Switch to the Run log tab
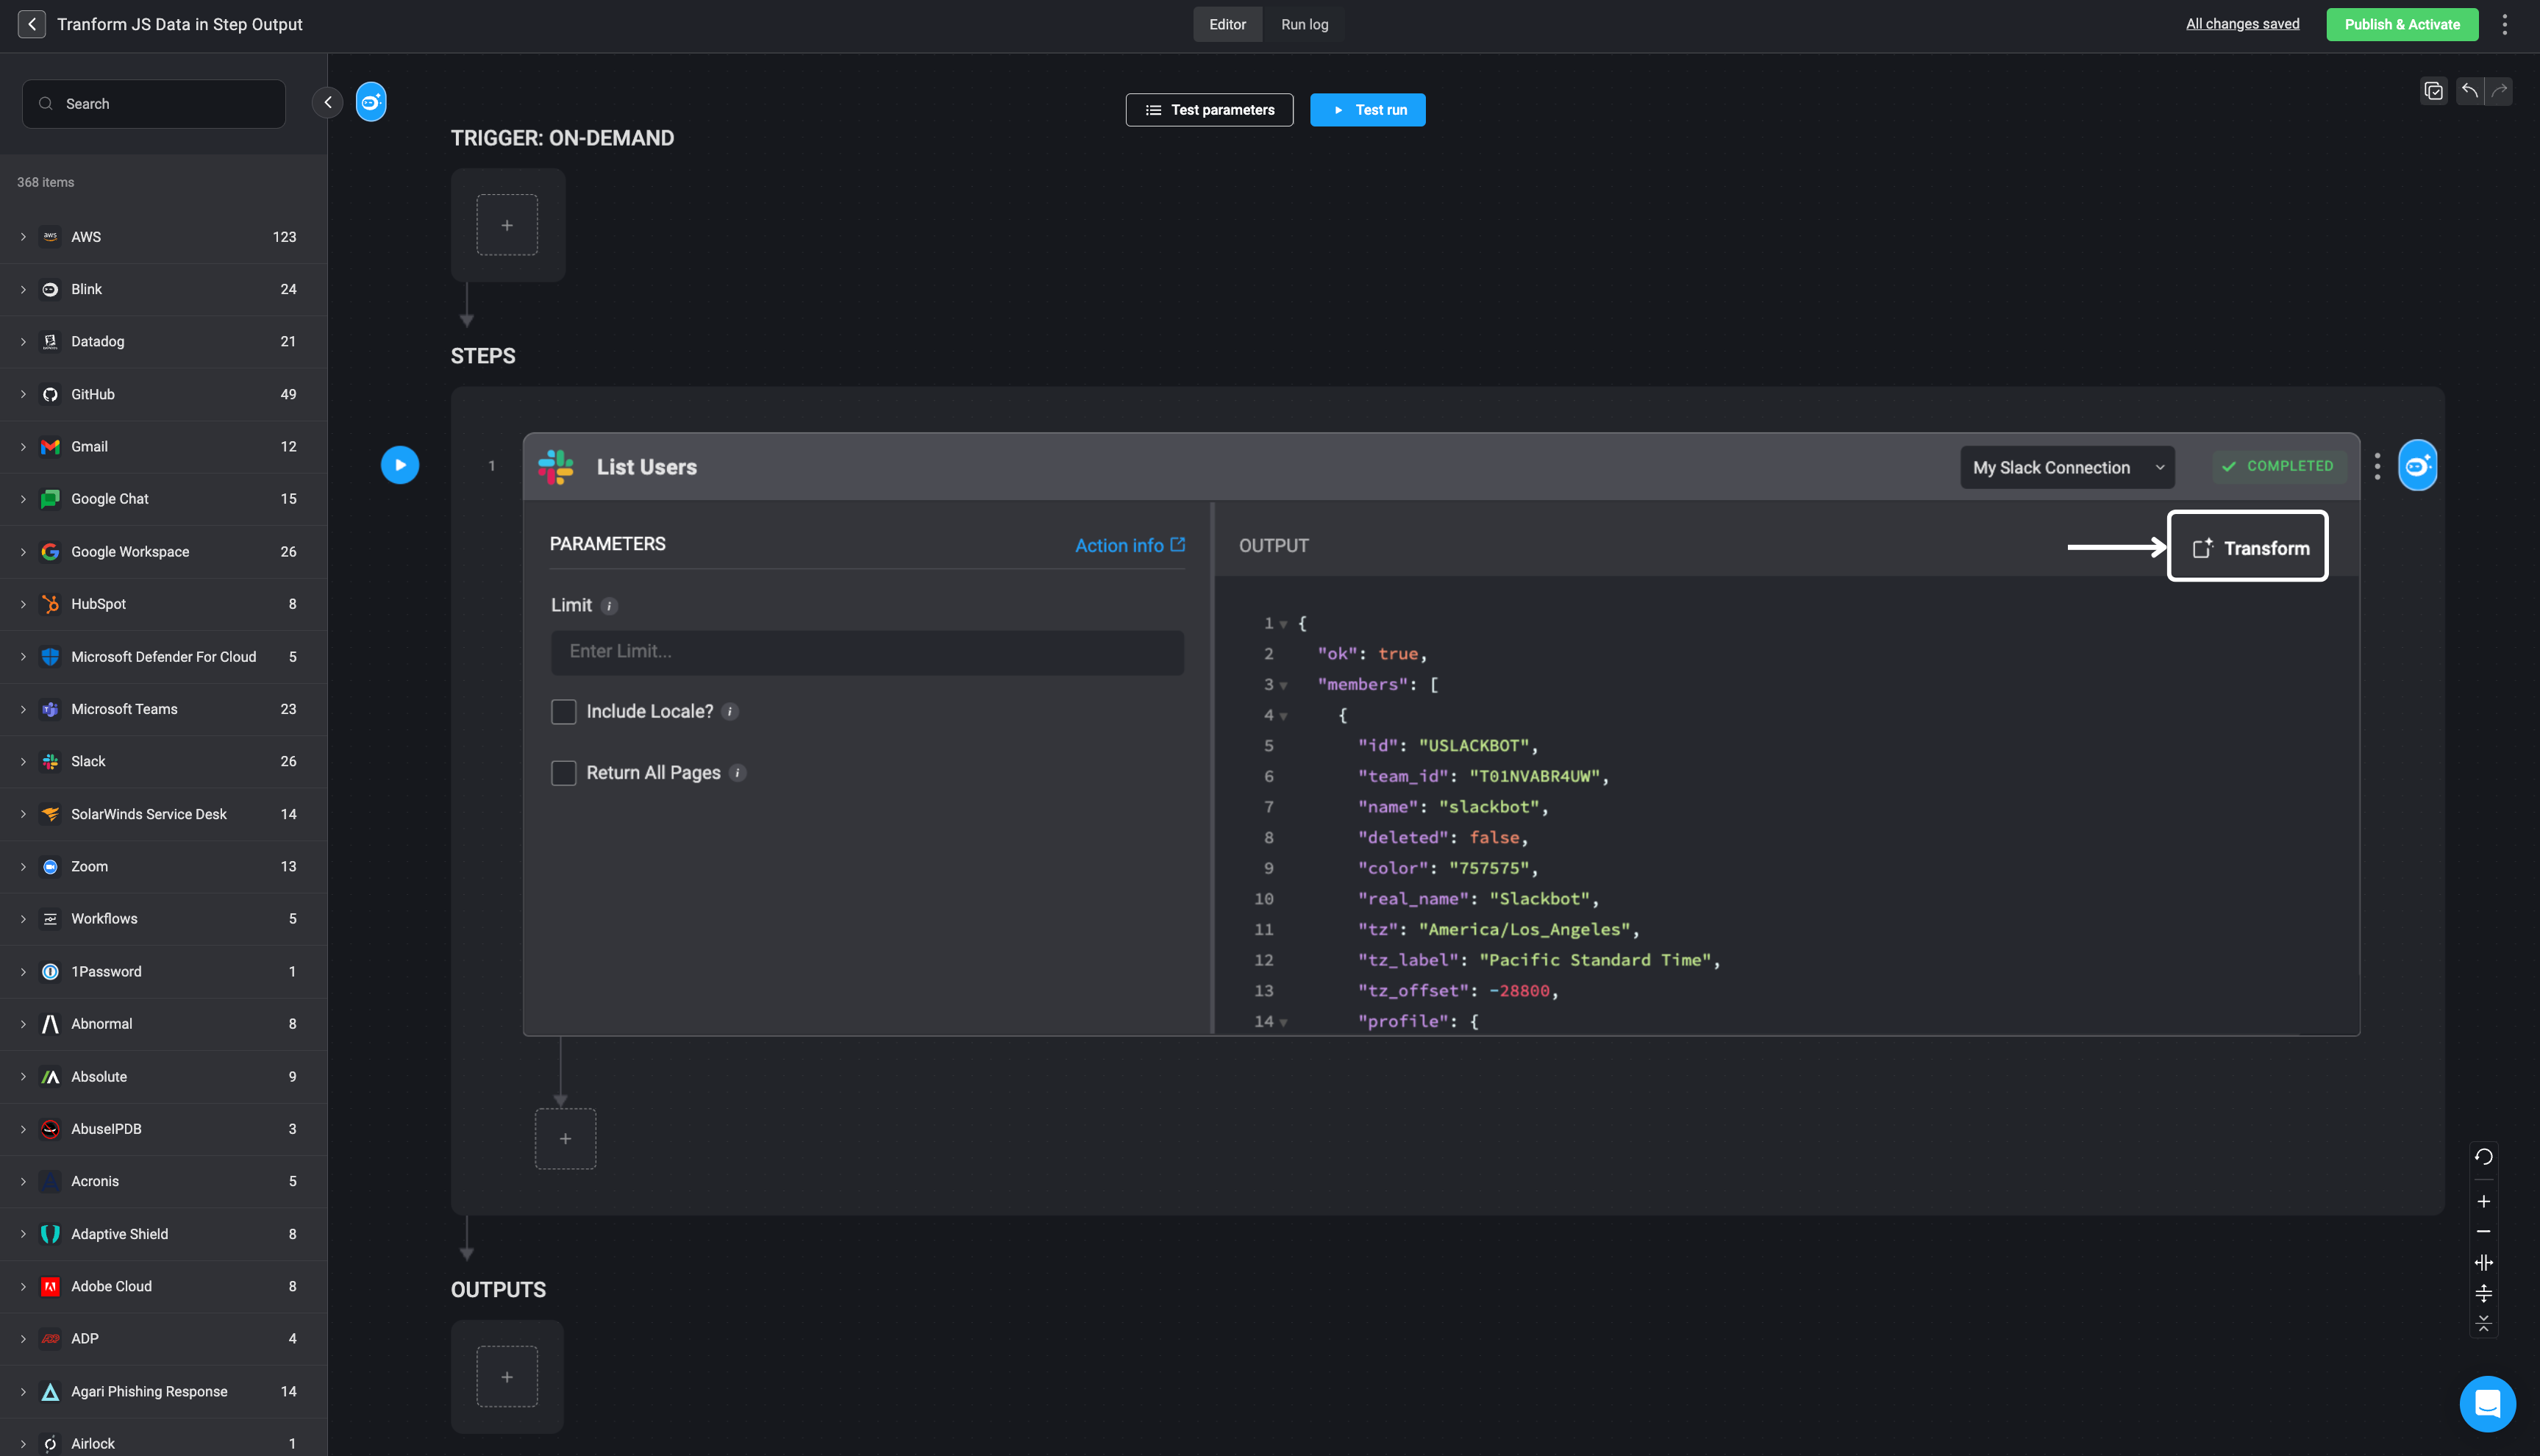 click(1304, 24)
